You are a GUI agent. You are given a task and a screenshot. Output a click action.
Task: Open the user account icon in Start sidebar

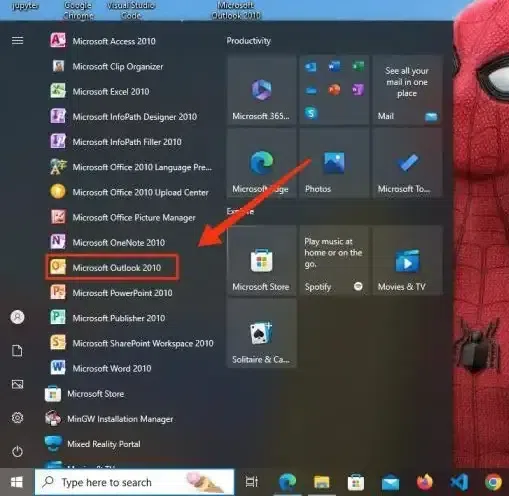[17, 317]
